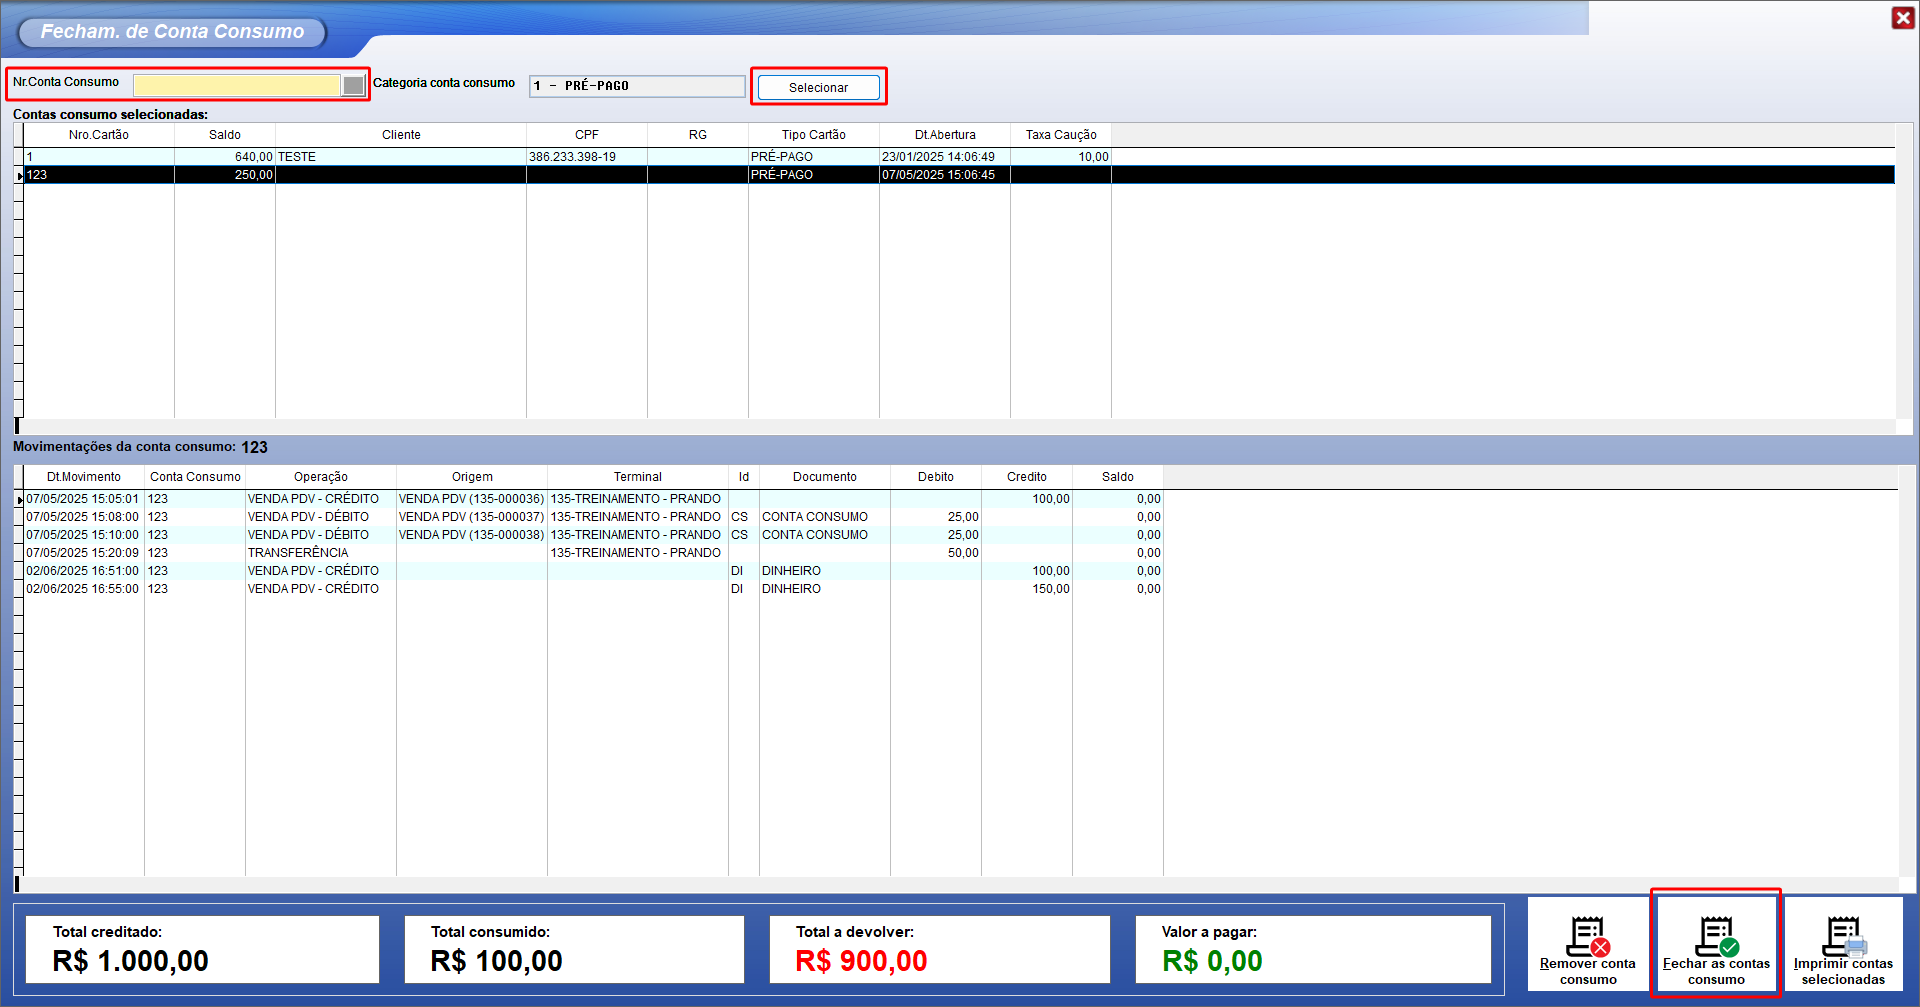The width and height of the screenshot is (1920, 1007).
Task: Click the Debito column header
Action: point(936,477)
